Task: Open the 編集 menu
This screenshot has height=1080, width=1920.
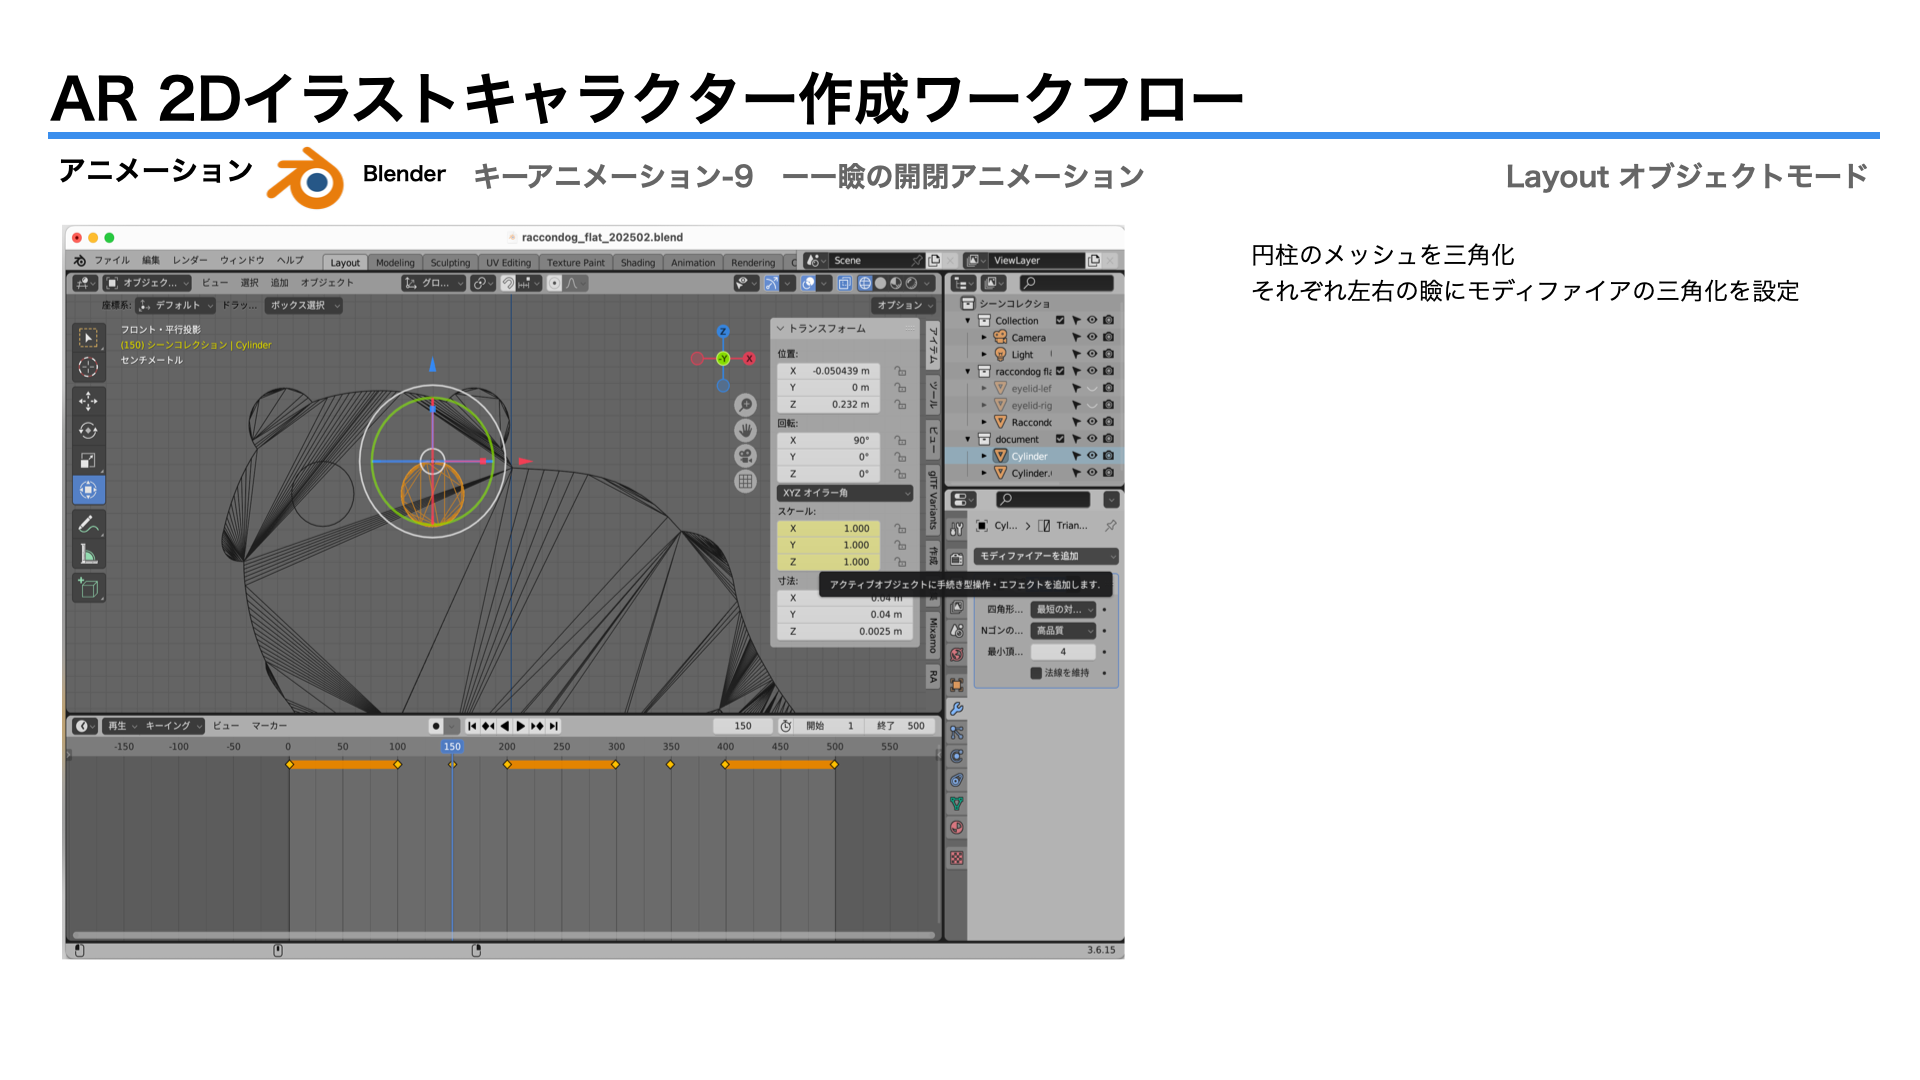Action: pos(151,261)
